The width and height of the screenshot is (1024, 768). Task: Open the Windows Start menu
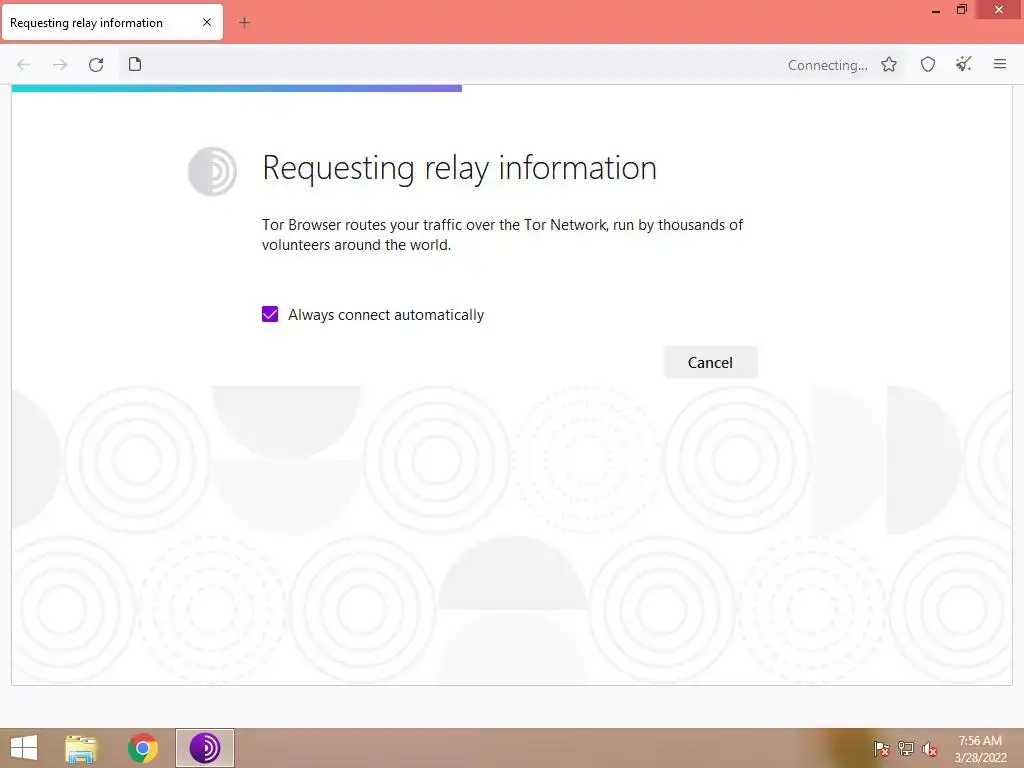(24, 748)
